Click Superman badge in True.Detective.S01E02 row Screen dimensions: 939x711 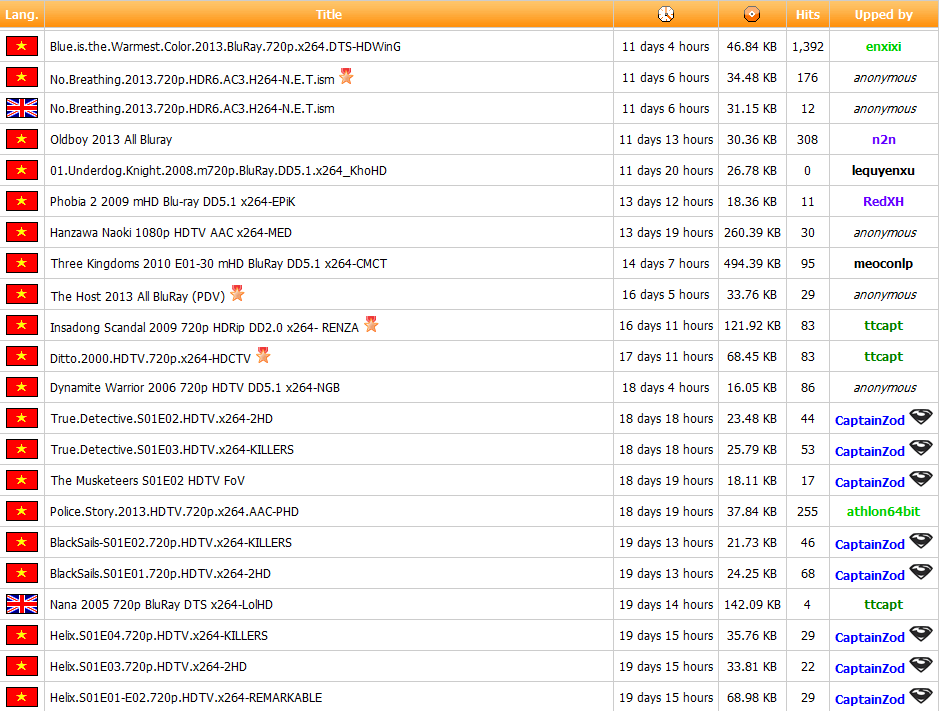pyautogui.click(x=920, y=416)
